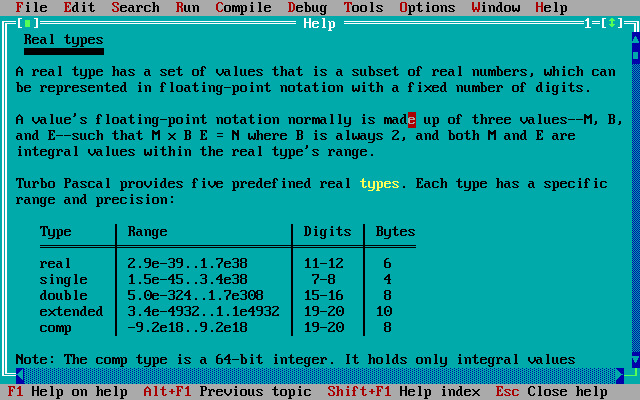640x400 pixels.
Task: Click Alt+F1 Previous topic in status bar
Action: tap(227, 392)
